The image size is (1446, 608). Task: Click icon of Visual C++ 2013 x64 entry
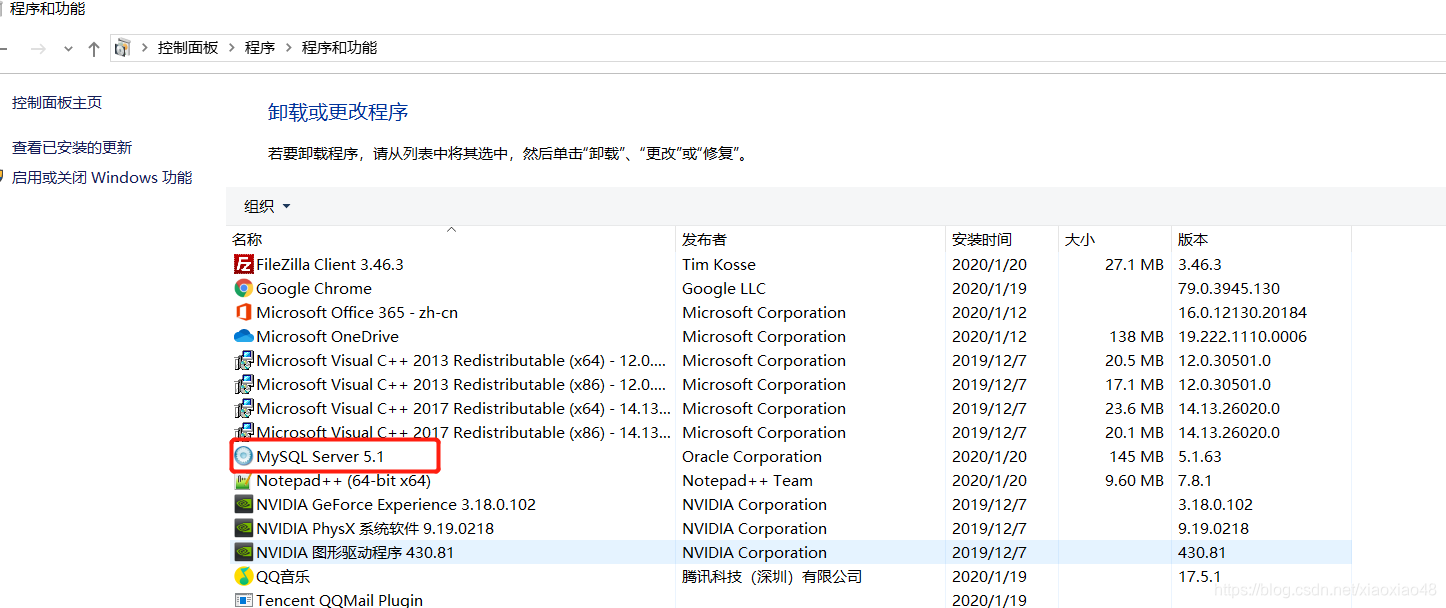[243, 361]
